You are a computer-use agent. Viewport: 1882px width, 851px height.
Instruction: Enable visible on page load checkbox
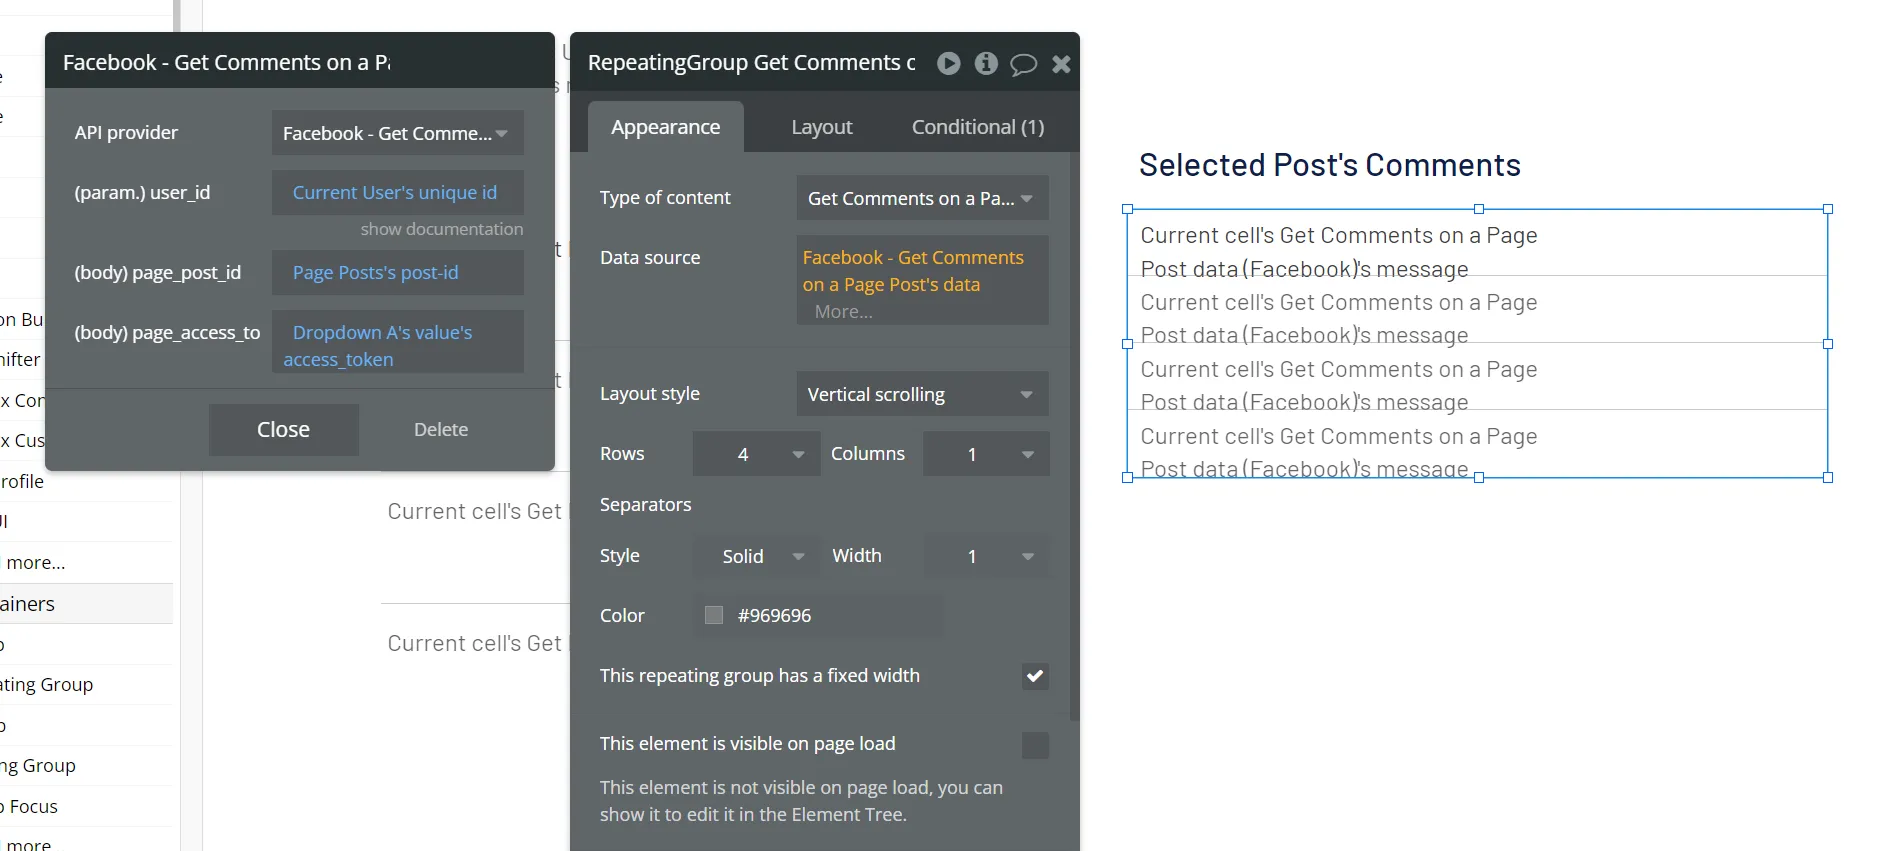(1035, 745)
